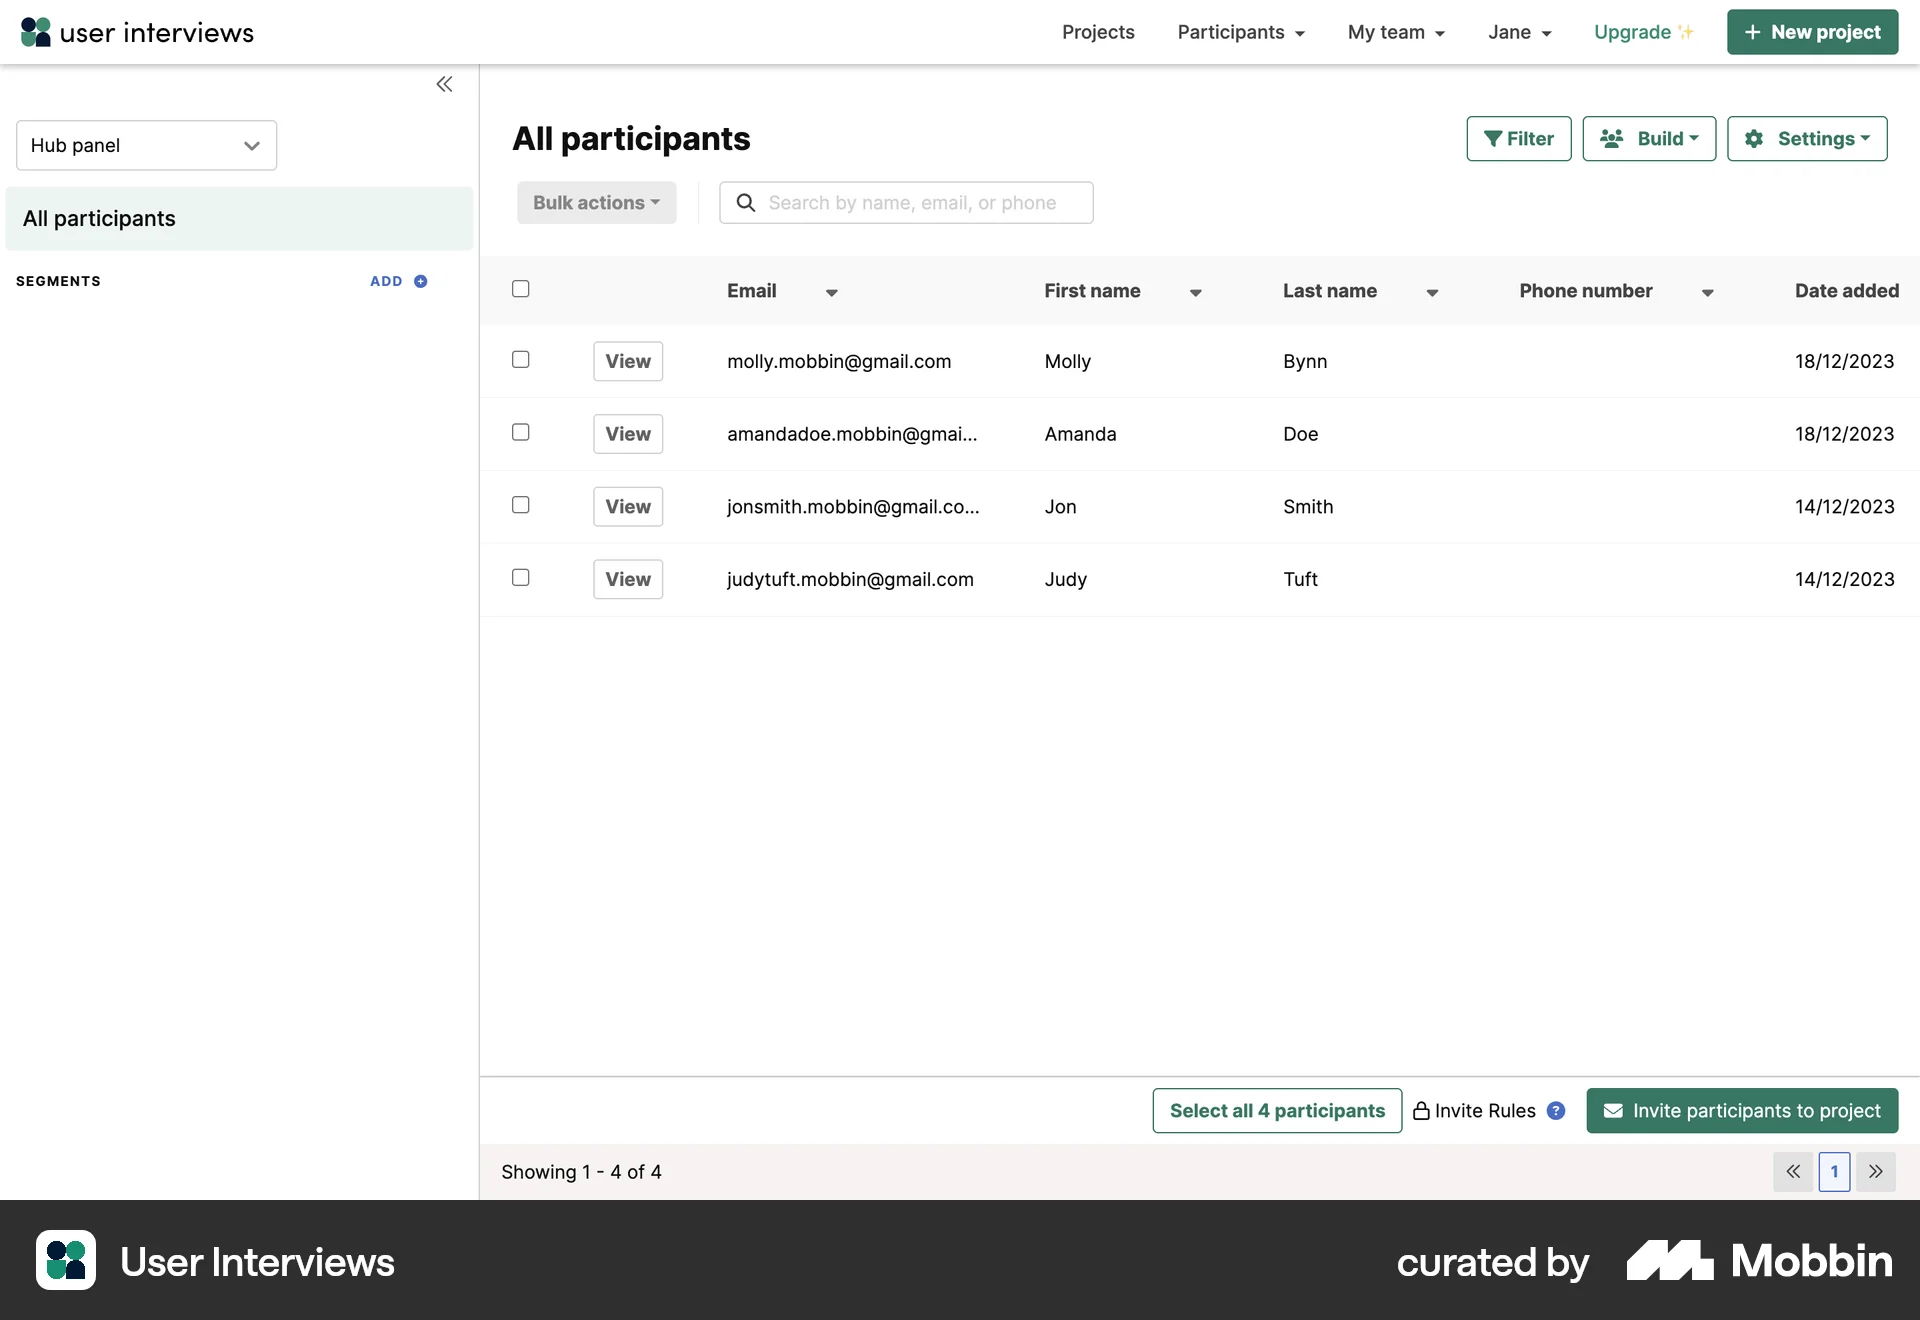Open the Projects menu

(x=1097, y=31)
